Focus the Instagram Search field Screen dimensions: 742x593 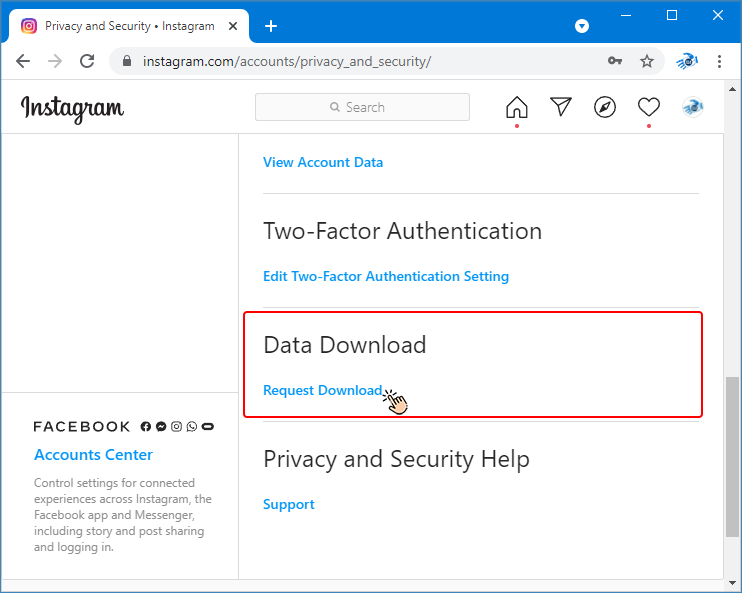click(x=362, y=107)
